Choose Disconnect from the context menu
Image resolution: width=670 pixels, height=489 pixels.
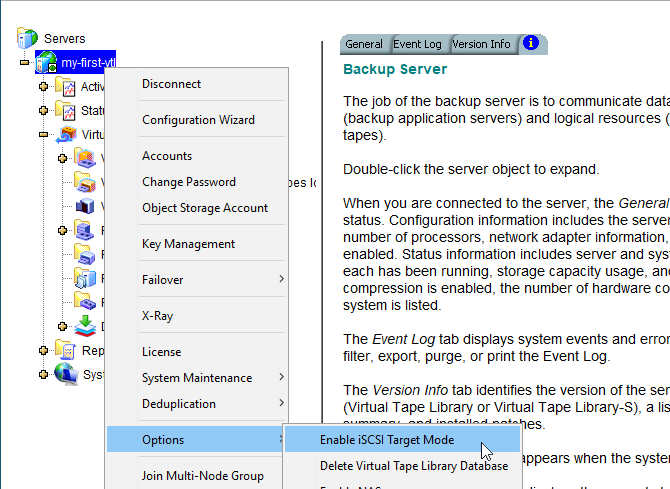[197, 84]
